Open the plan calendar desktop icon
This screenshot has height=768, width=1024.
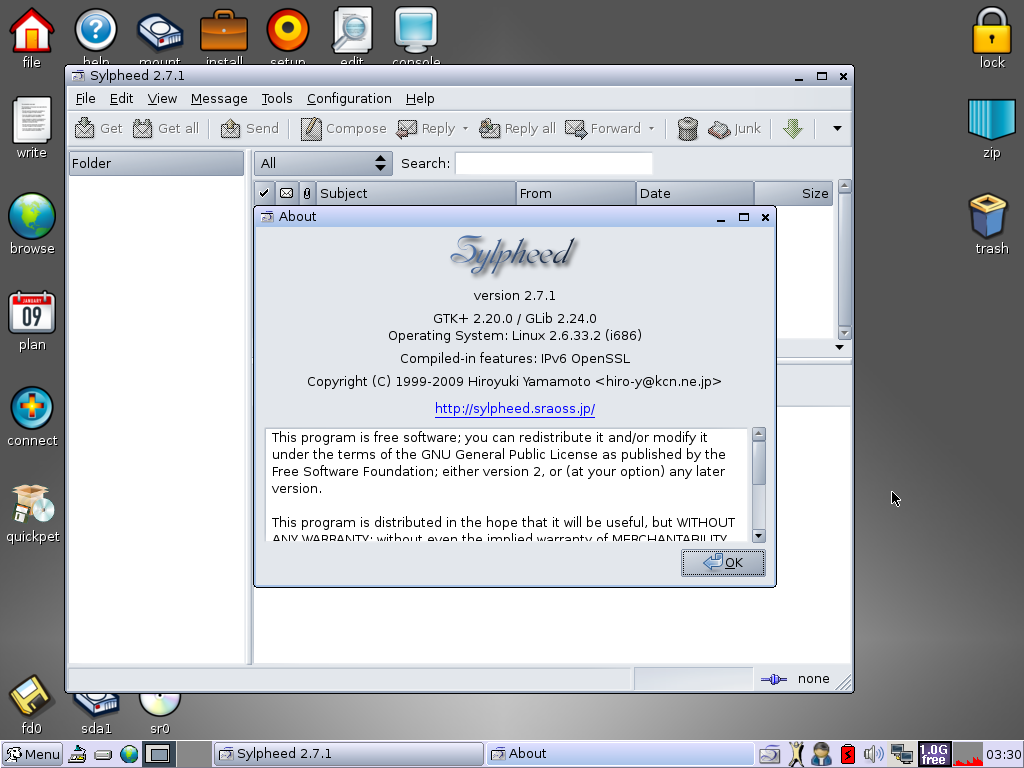[32, 321]
